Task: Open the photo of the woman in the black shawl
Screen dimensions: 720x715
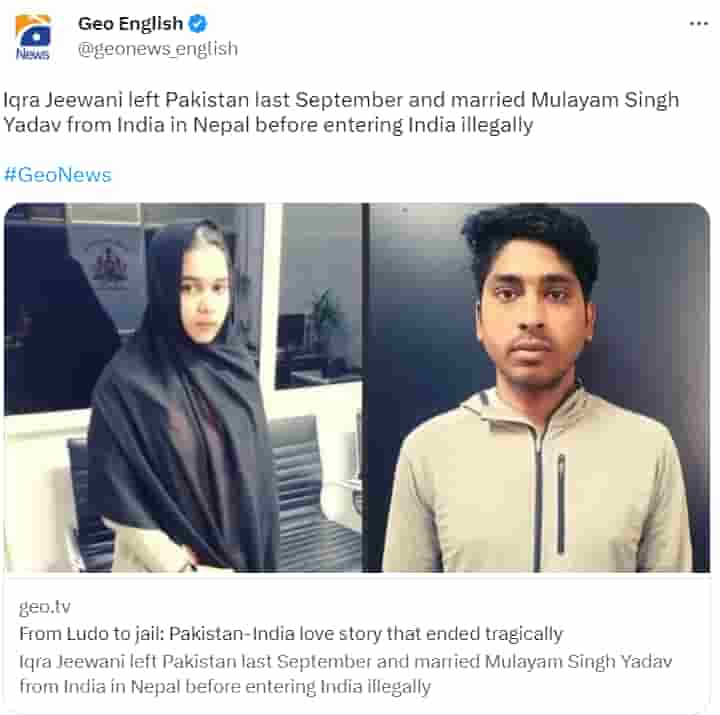Action: pos(183,387)
